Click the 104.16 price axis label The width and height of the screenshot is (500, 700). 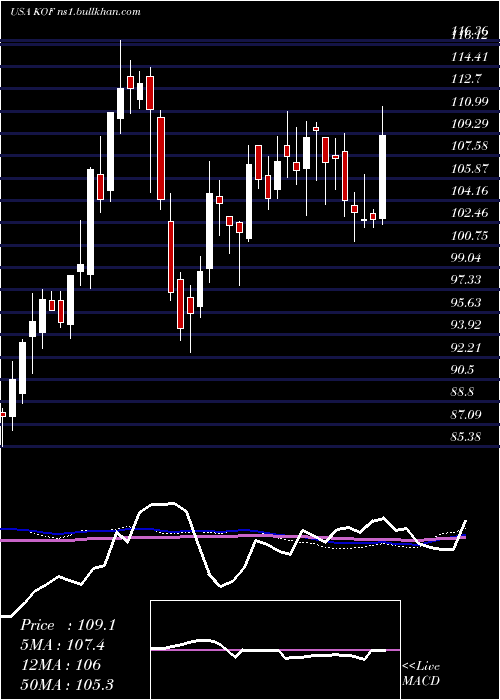coord(468,191)
